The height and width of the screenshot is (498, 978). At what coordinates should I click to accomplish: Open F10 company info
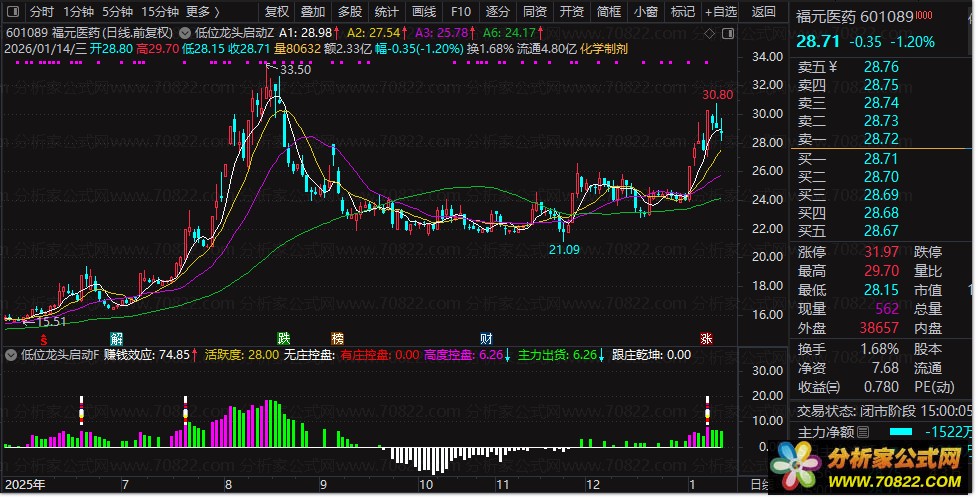461,11
